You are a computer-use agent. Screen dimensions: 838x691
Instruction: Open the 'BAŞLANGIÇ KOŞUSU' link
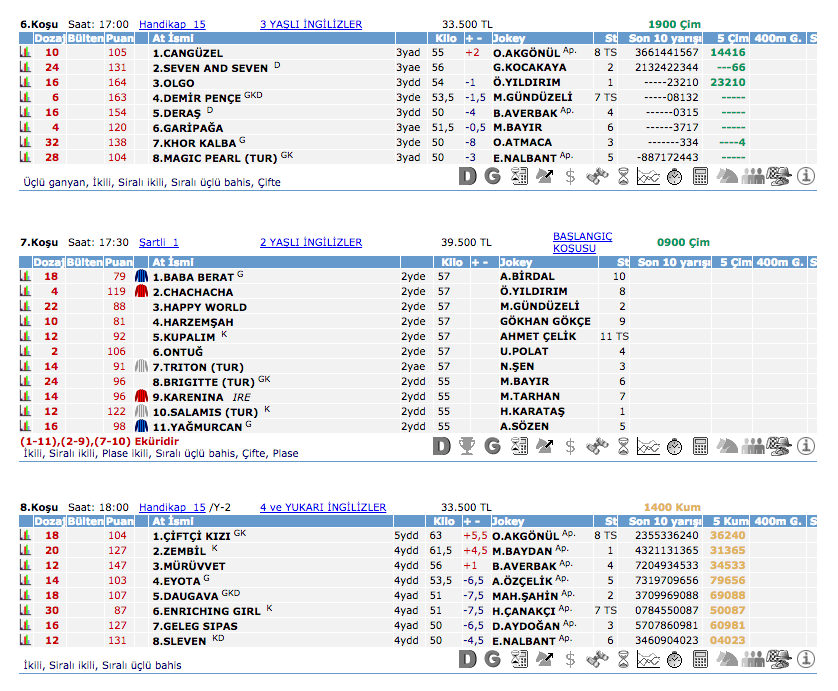click(x=582, y=242)
